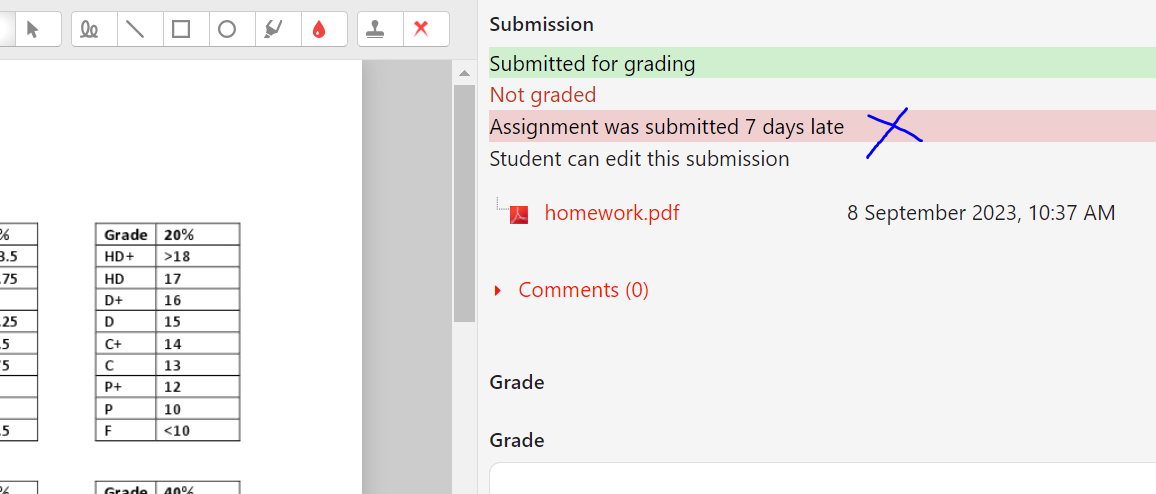Open the Comments (0) link
The width and height of the screenshot is (1156, 494).
coord(583,290)
